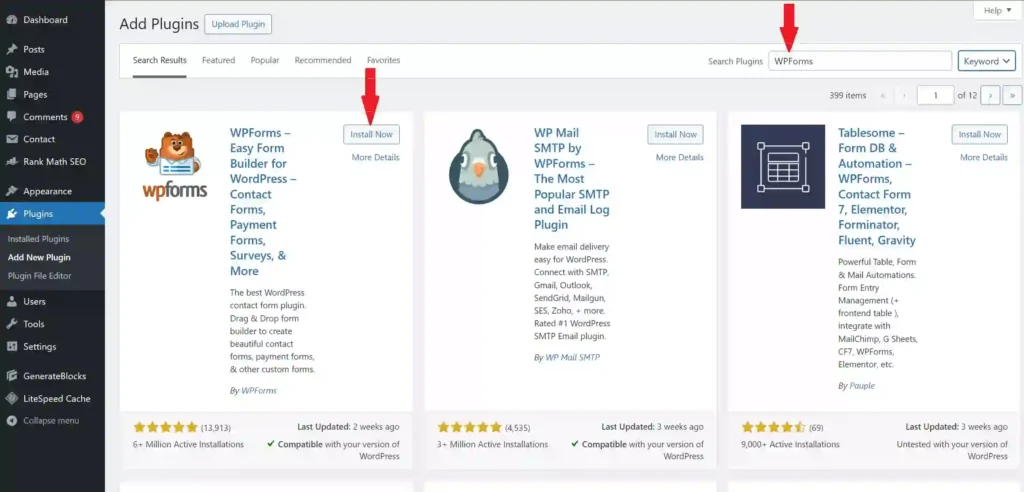Click the Media library icon
1024x492 pixels.
11,72
